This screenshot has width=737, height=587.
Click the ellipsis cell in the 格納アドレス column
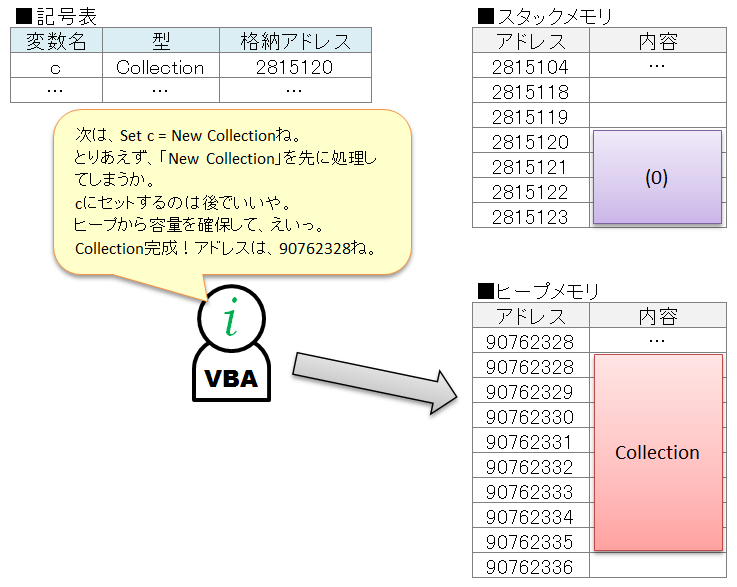(x=295, y=90)
